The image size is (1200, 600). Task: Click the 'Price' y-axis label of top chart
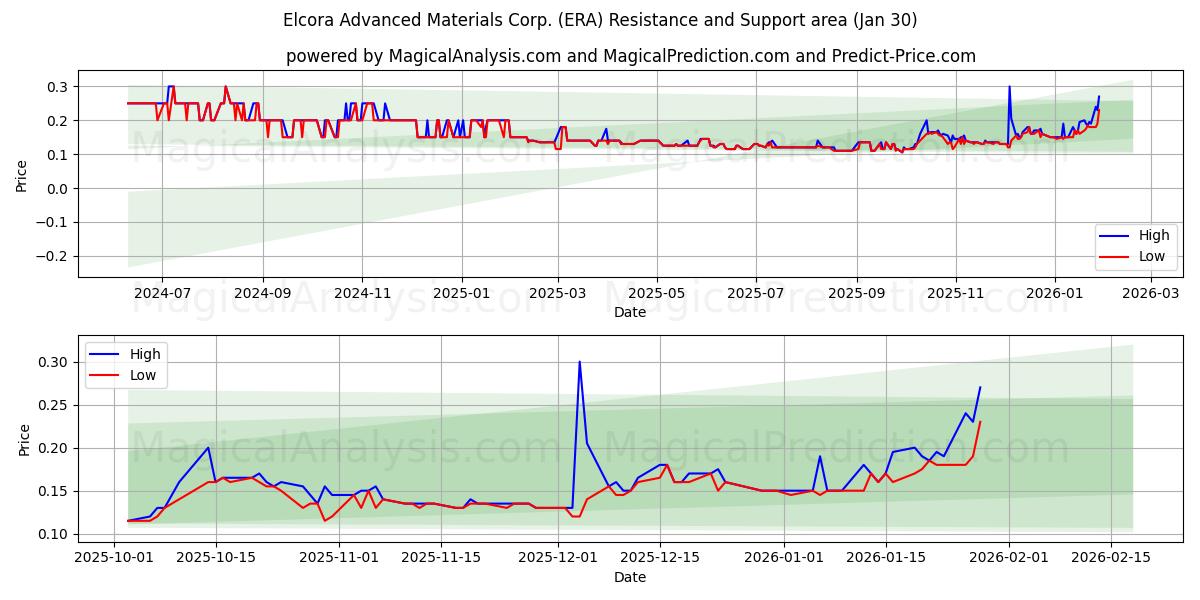tap(22, 176)
